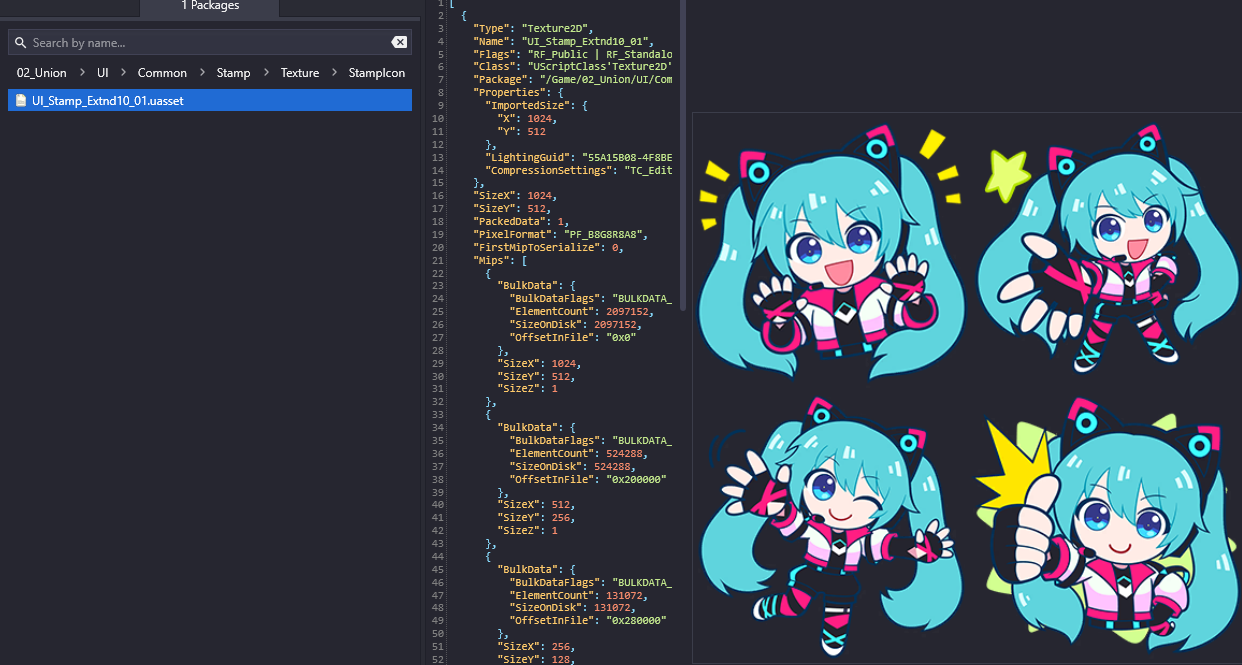Focus the Search by name field

pos(210,42)
